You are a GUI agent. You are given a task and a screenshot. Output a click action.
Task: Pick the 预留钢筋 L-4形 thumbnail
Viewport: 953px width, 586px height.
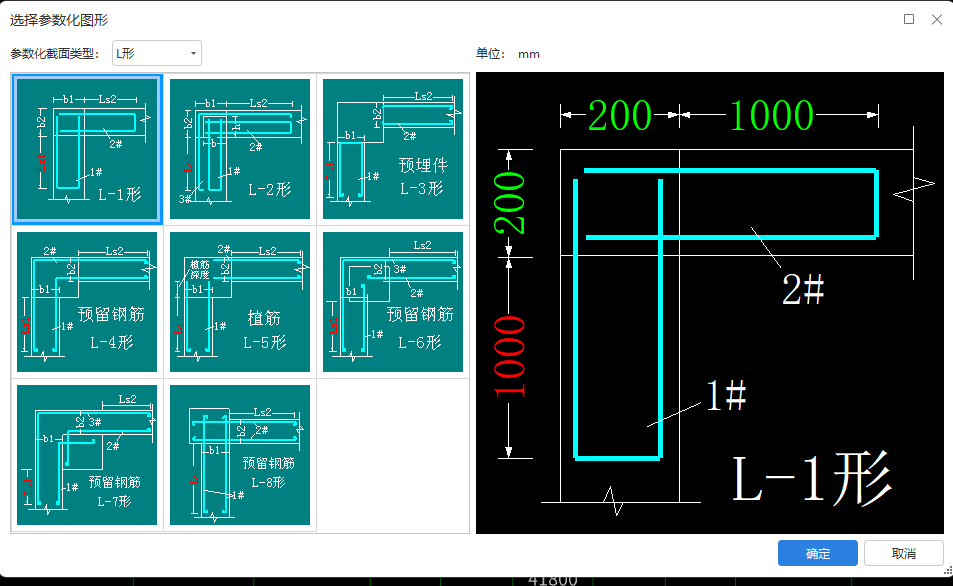click(87, 302)
